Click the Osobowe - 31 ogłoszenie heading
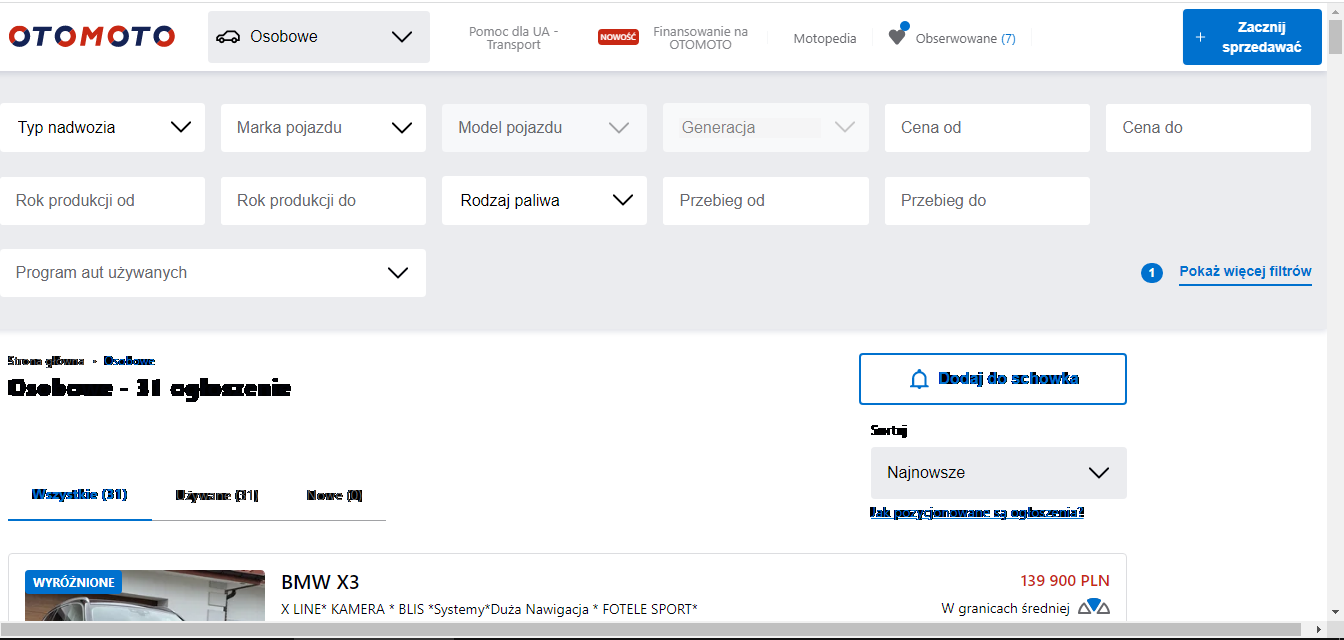This screenshot has width=1344, height=640. tap(149, 388)
